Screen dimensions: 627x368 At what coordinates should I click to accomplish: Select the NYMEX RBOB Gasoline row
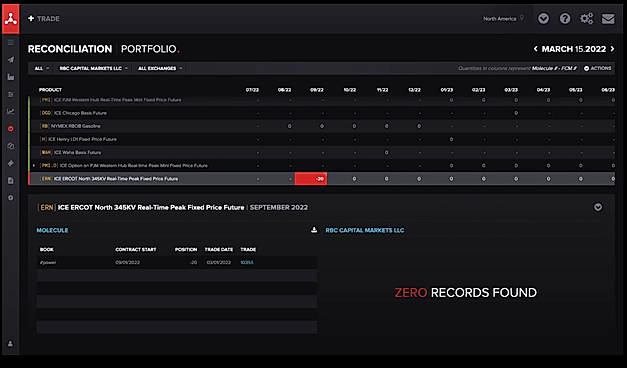[322, 126]
